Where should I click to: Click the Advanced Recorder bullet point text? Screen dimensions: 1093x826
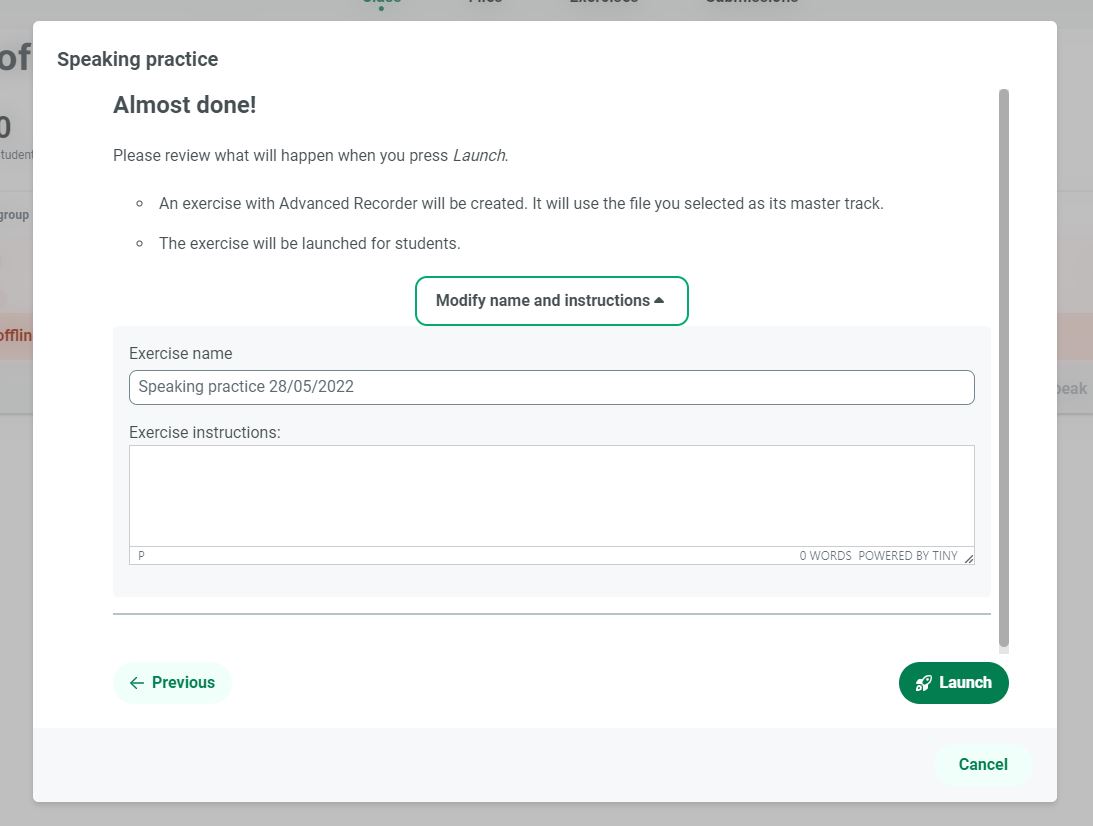click(x=520, y=204)
